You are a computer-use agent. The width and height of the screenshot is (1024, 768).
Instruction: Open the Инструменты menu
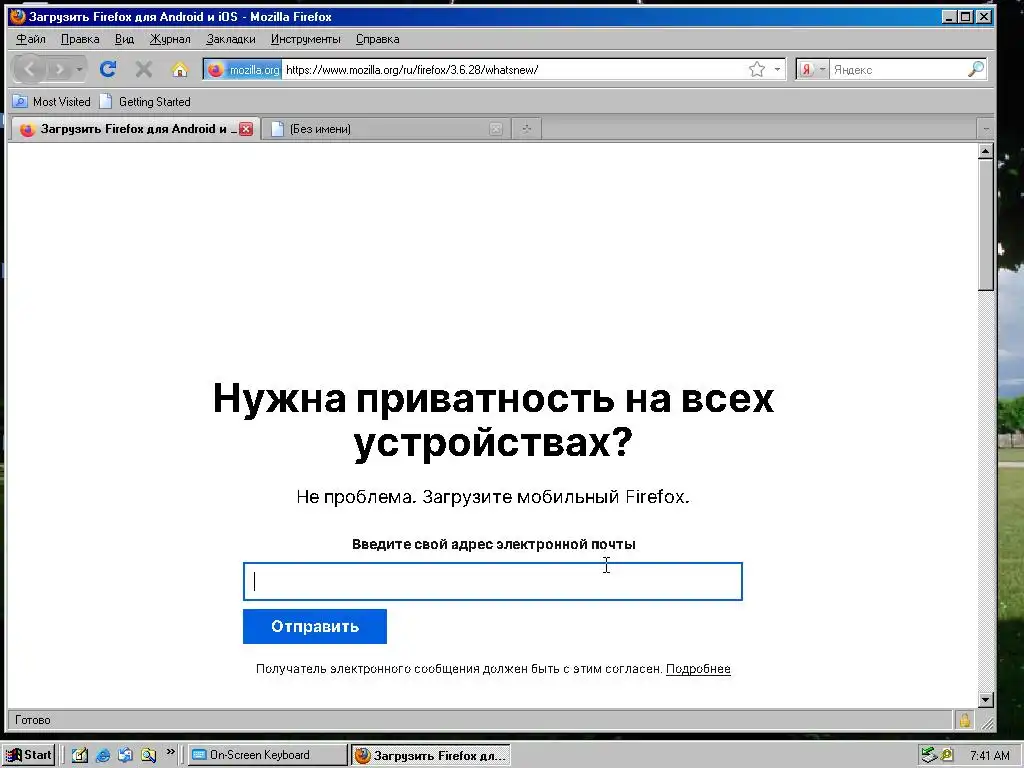306,39
